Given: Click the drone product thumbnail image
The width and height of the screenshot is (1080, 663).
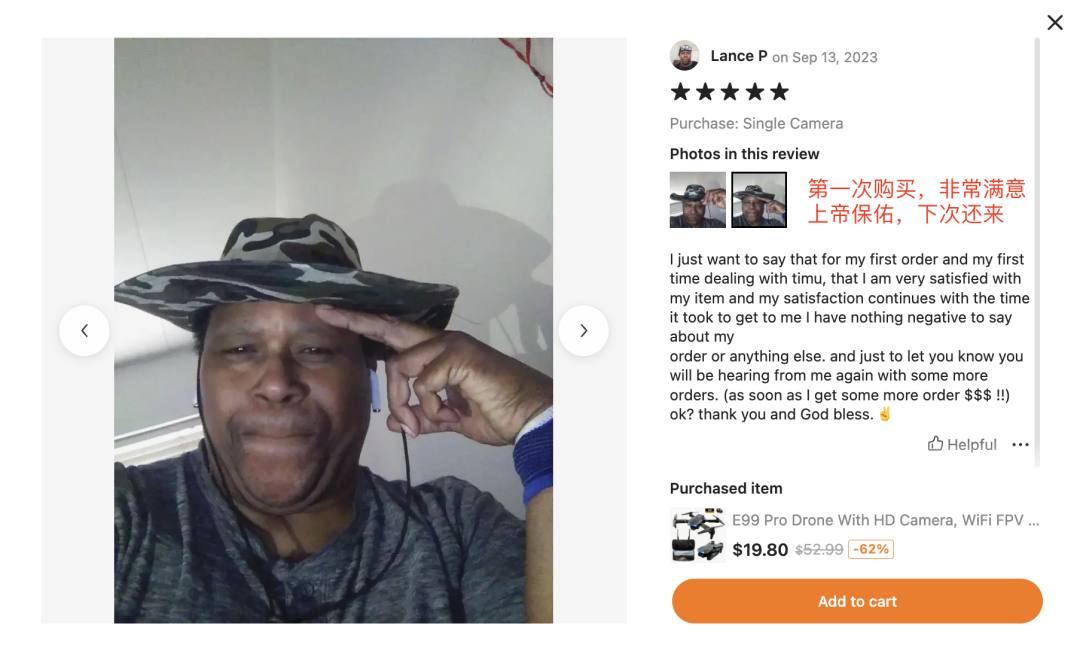Looking at the screenshot, I should coord(697,535).
